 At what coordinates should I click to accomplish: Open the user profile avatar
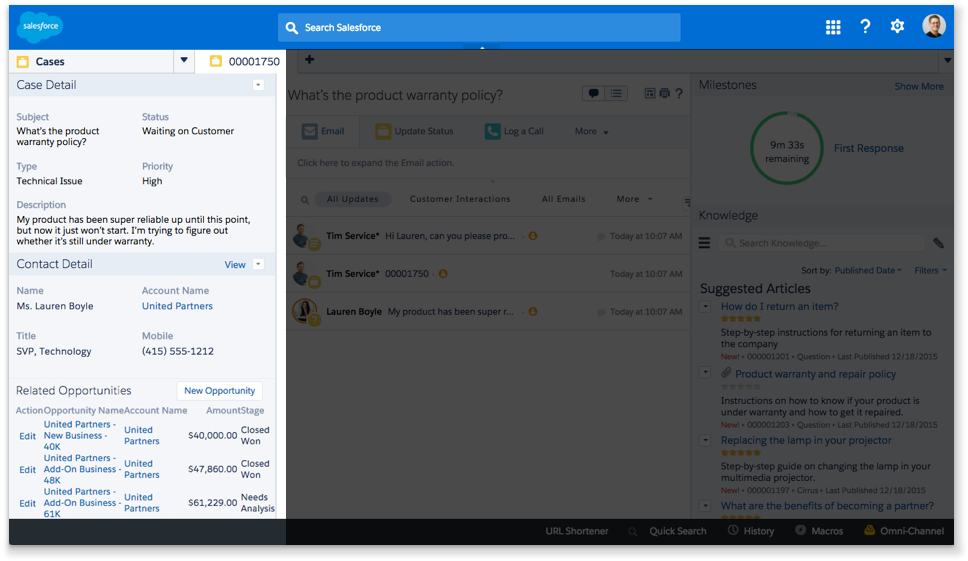[933, 26]
